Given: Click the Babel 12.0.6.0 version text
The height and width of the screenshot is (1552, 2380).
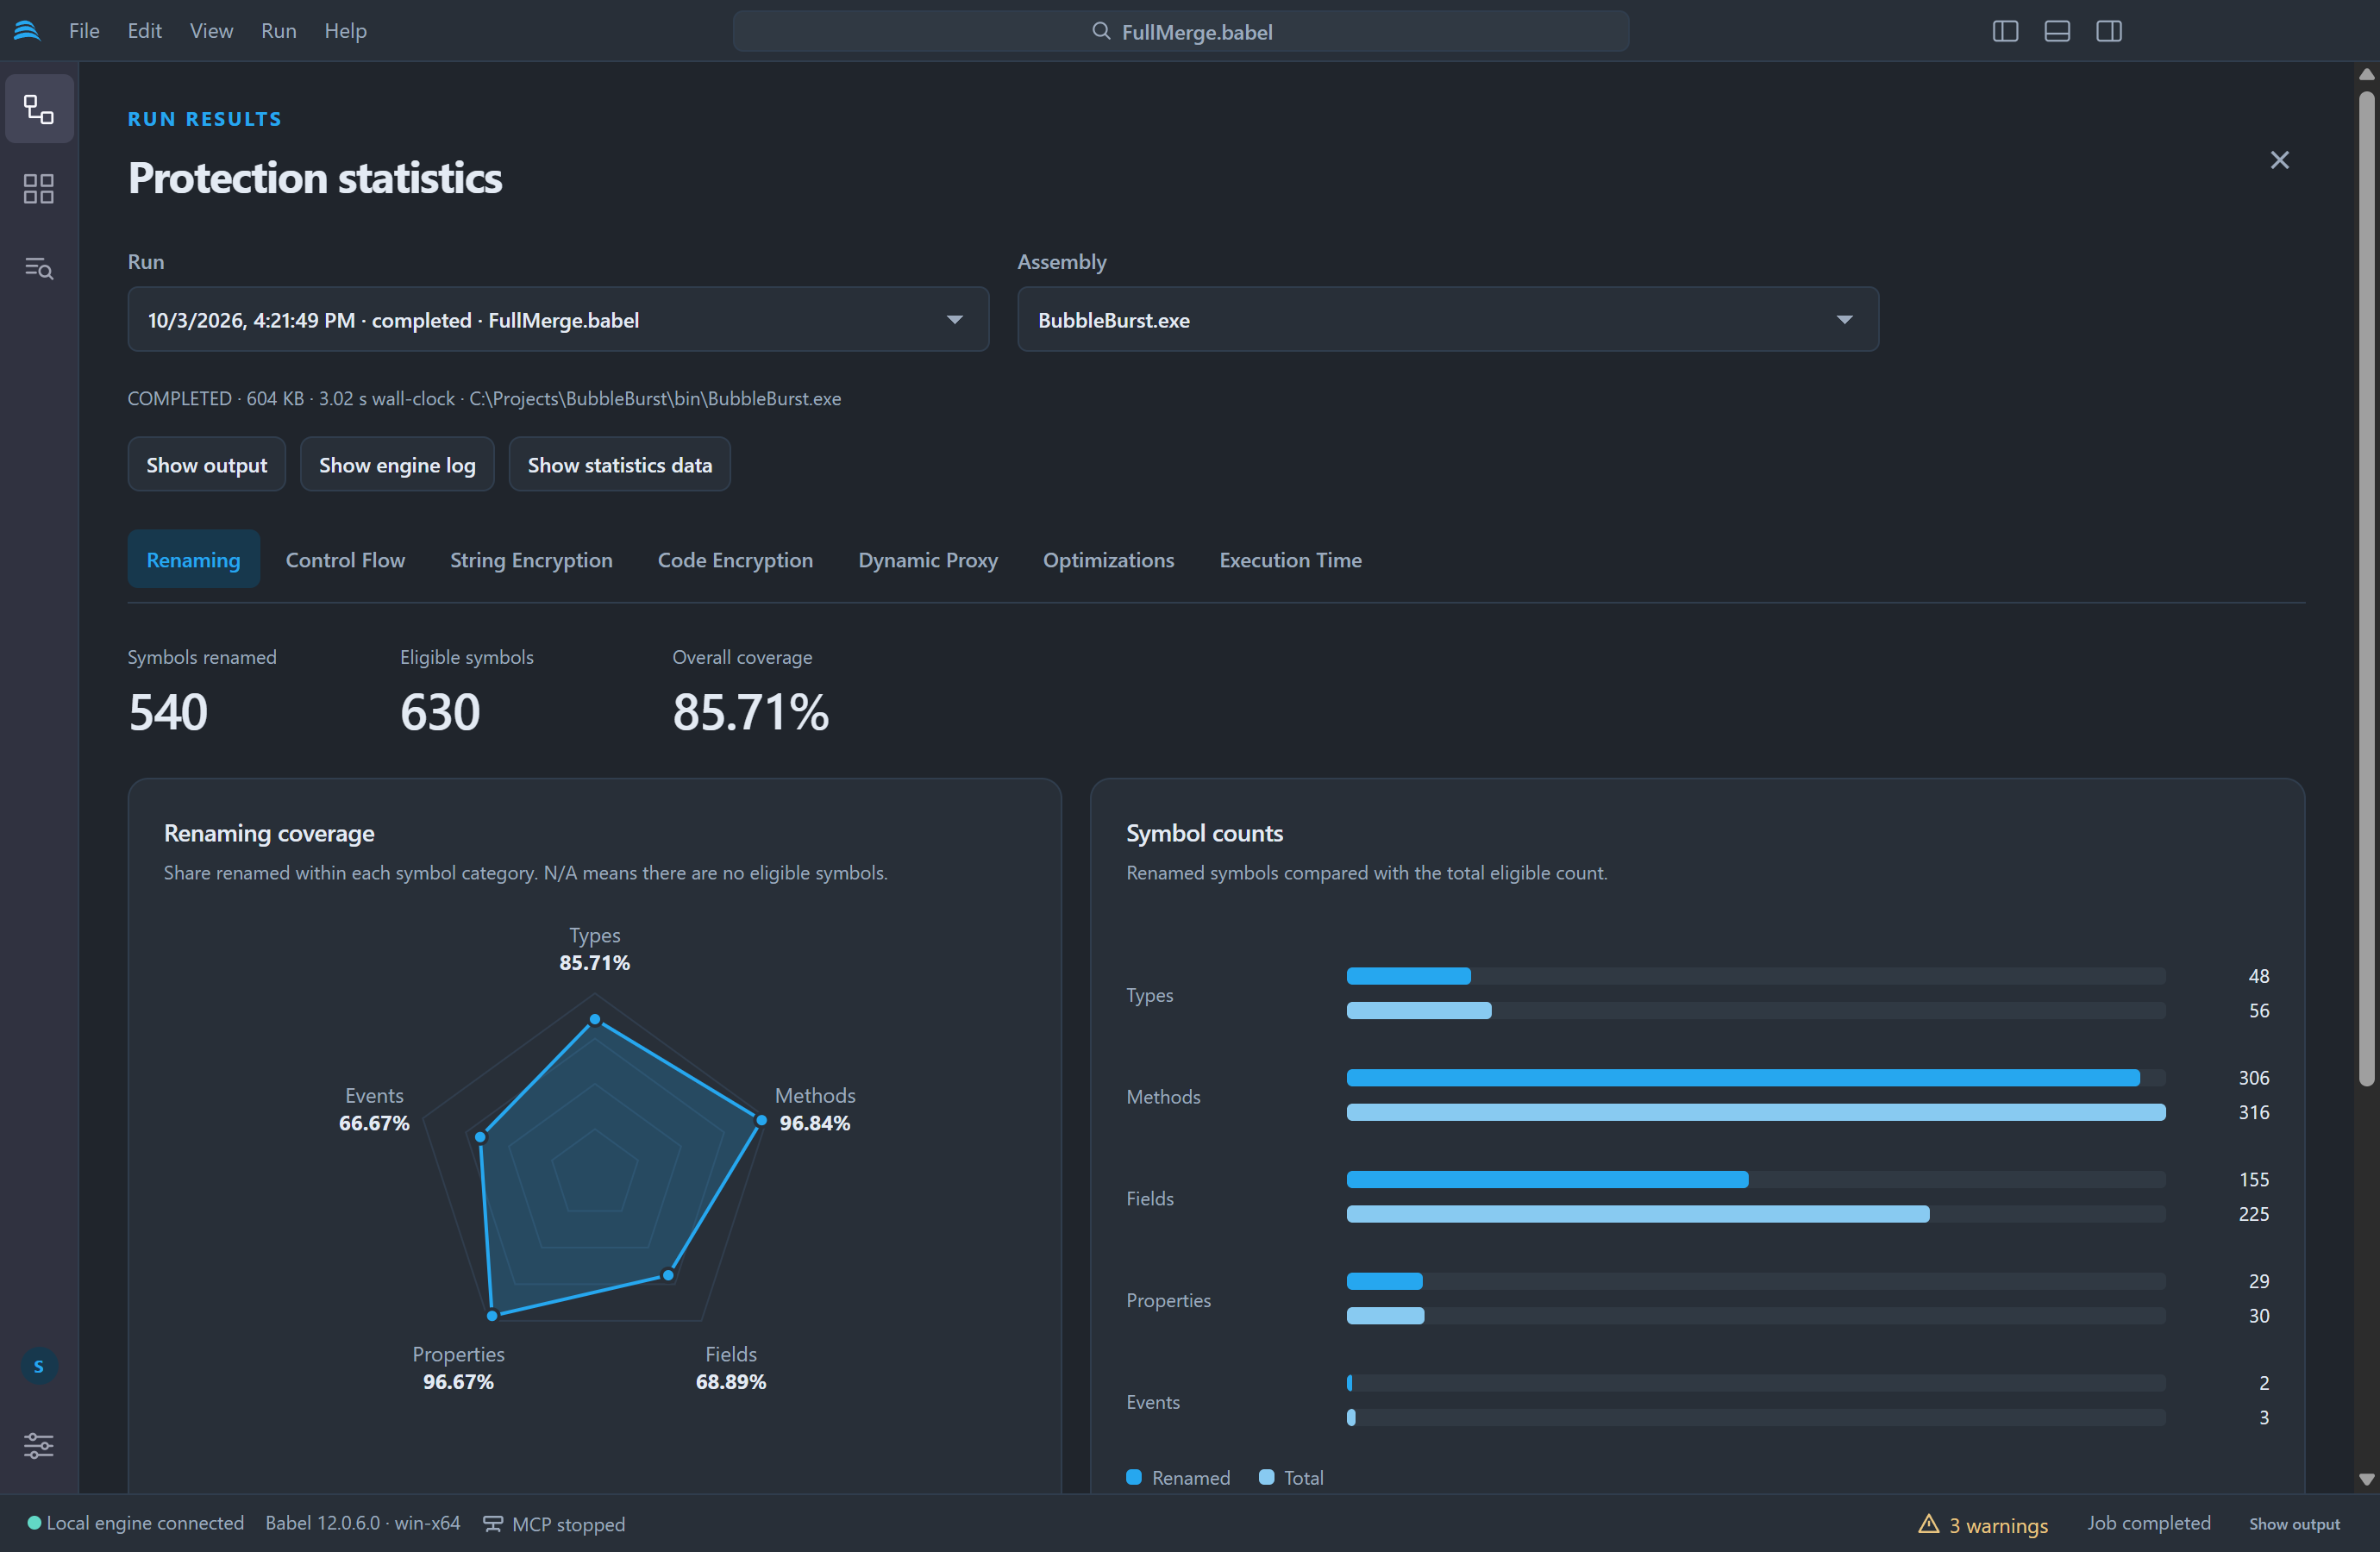Looking at the screenshot, I should (x=362, y=1523).
